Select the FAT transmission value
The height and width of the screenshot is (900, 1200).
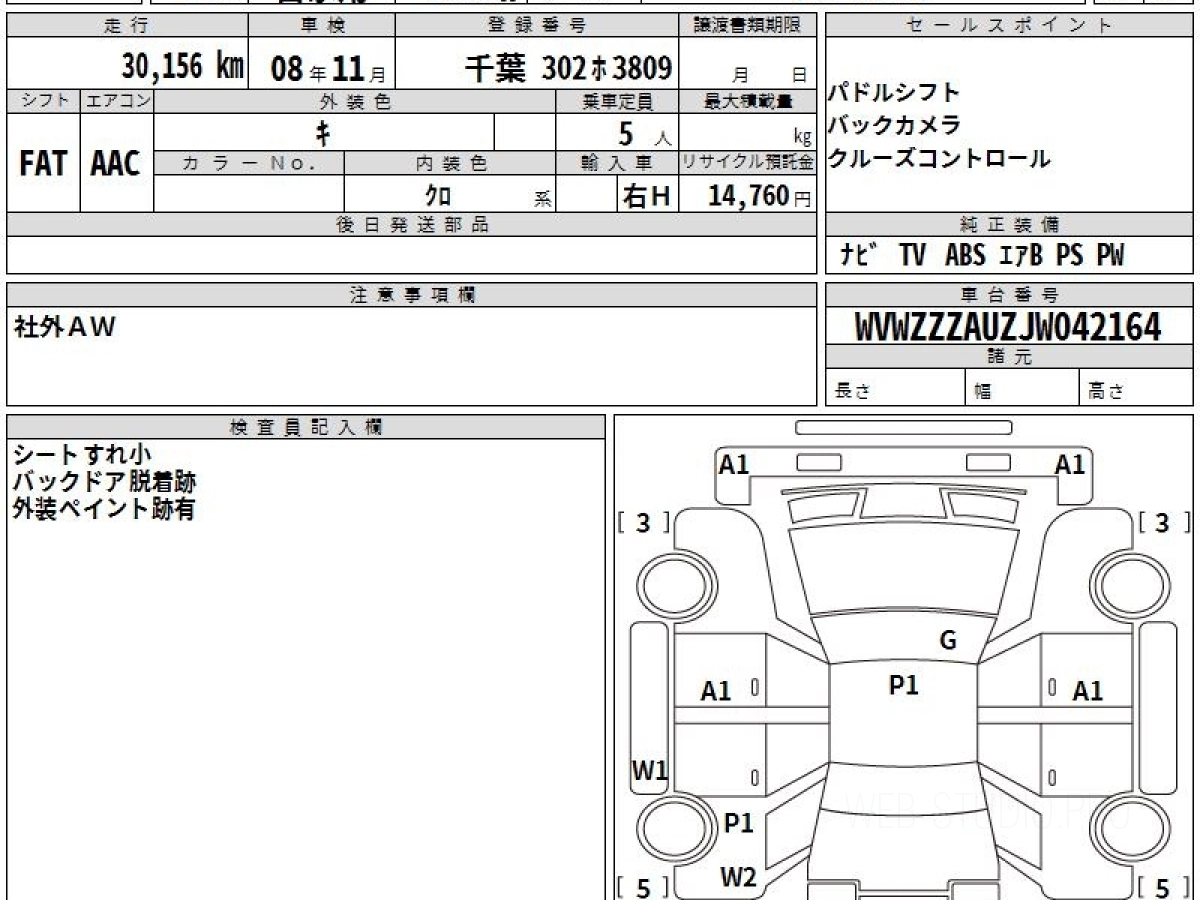(x=43, y=164)
